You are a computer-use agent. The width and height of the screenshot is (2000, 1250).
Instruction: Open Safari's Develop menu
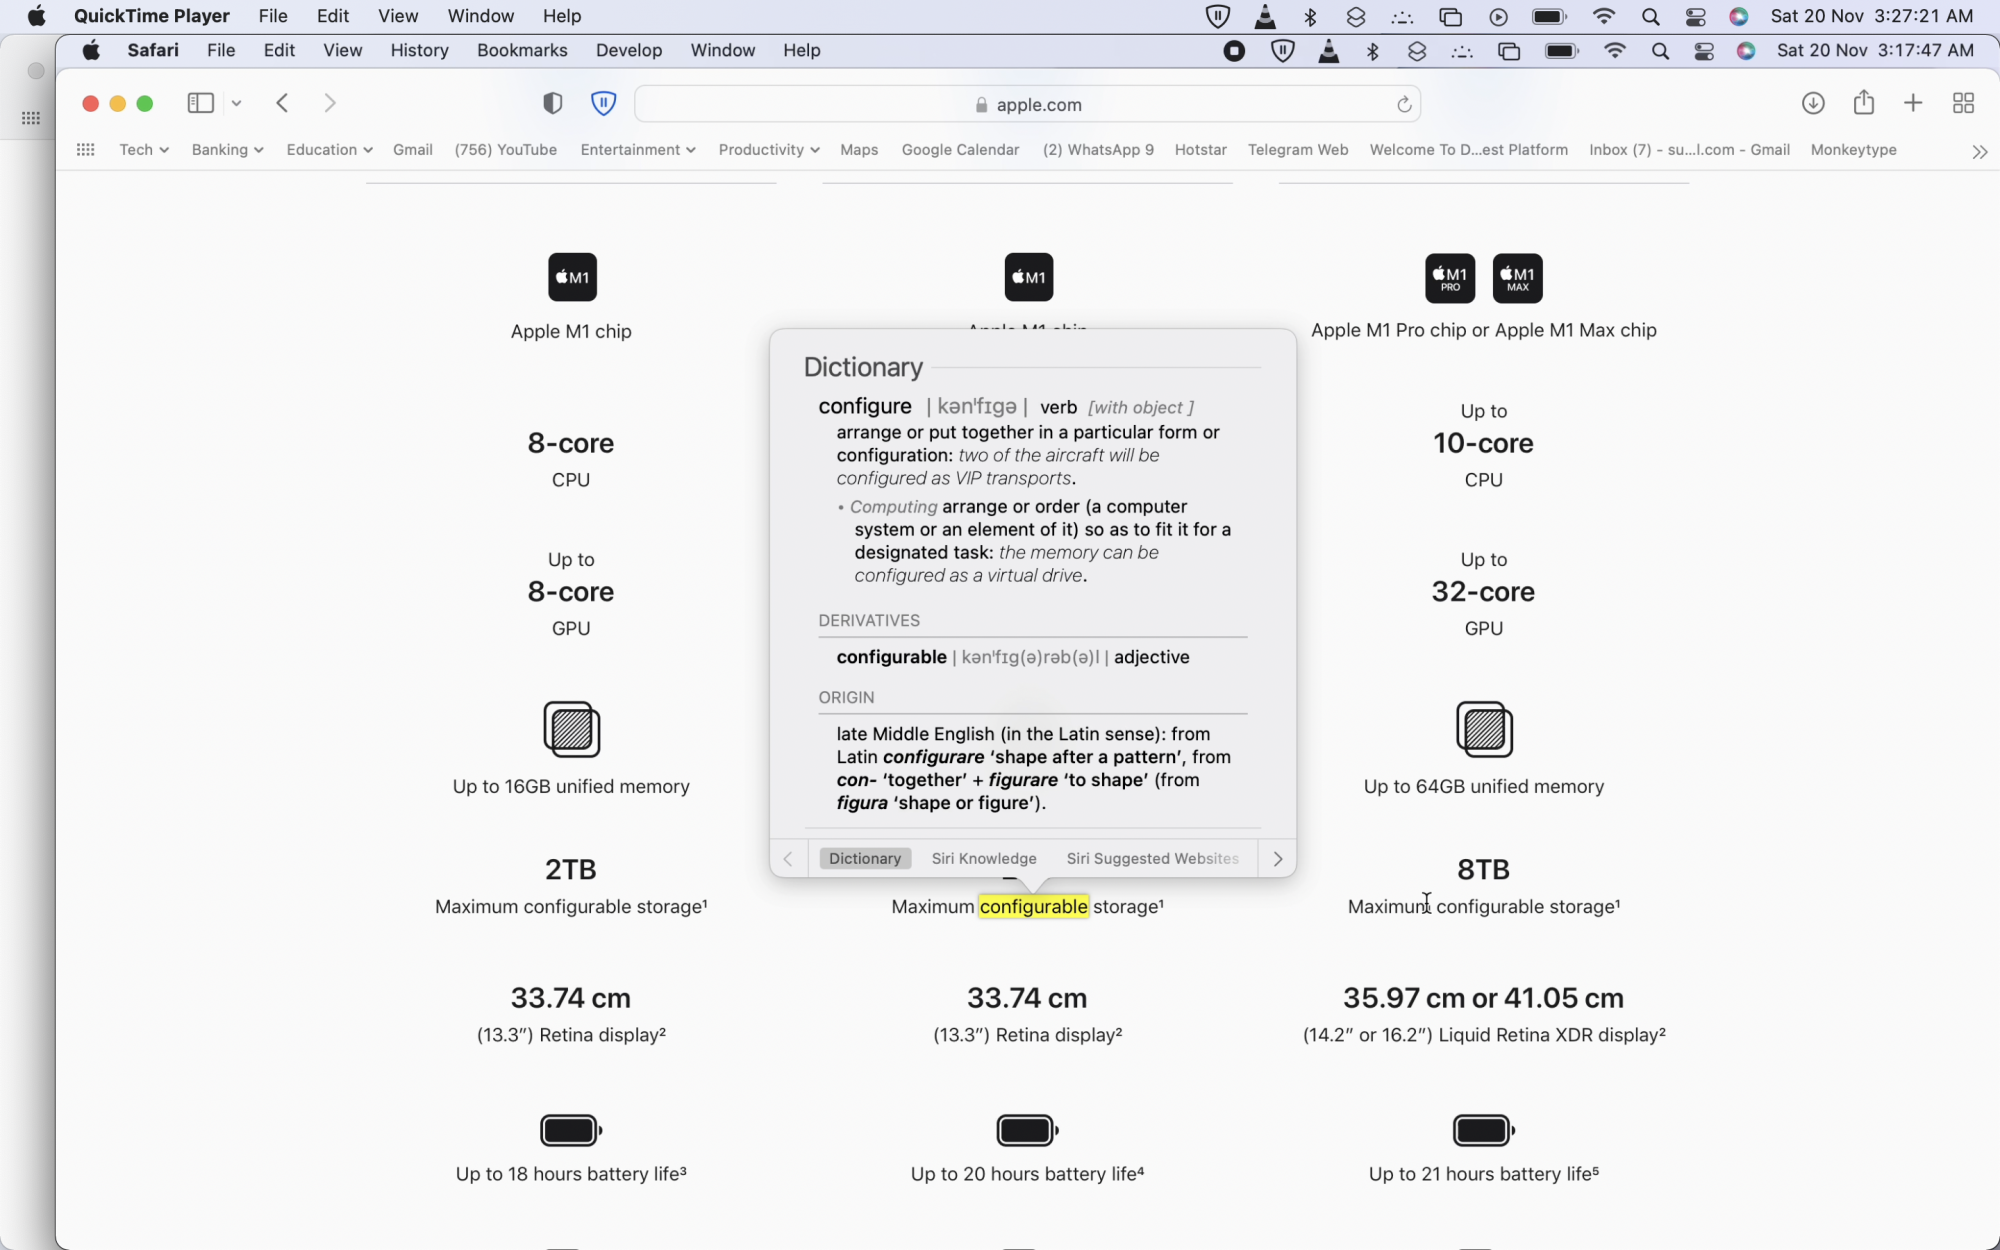click(x=628, y=50)
